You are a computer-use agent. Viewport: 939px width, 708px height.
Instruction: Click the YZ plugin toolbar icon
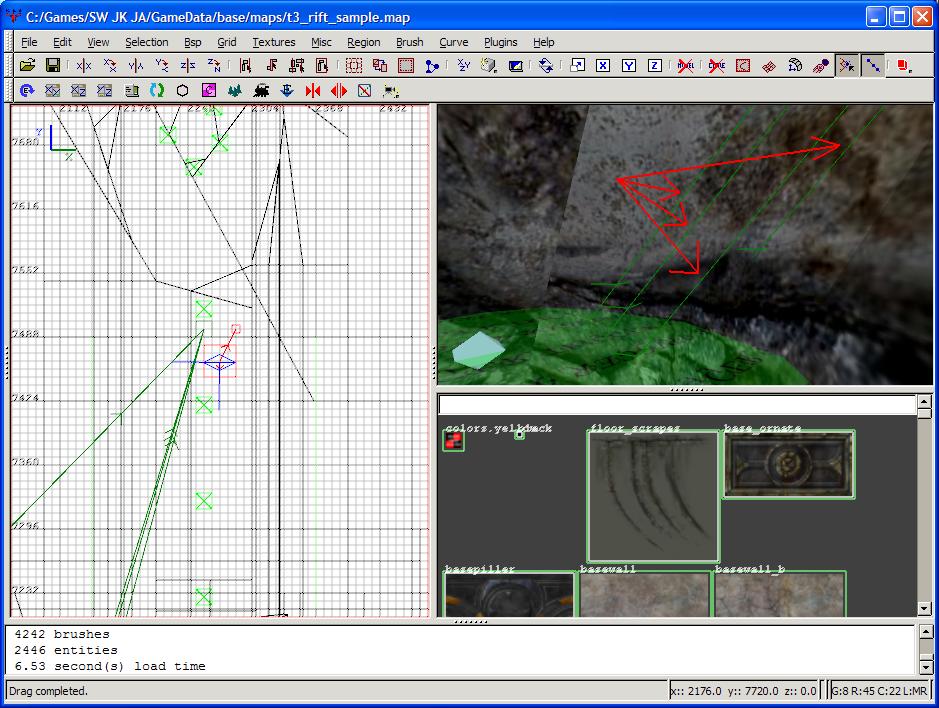(x=105, y=90)
